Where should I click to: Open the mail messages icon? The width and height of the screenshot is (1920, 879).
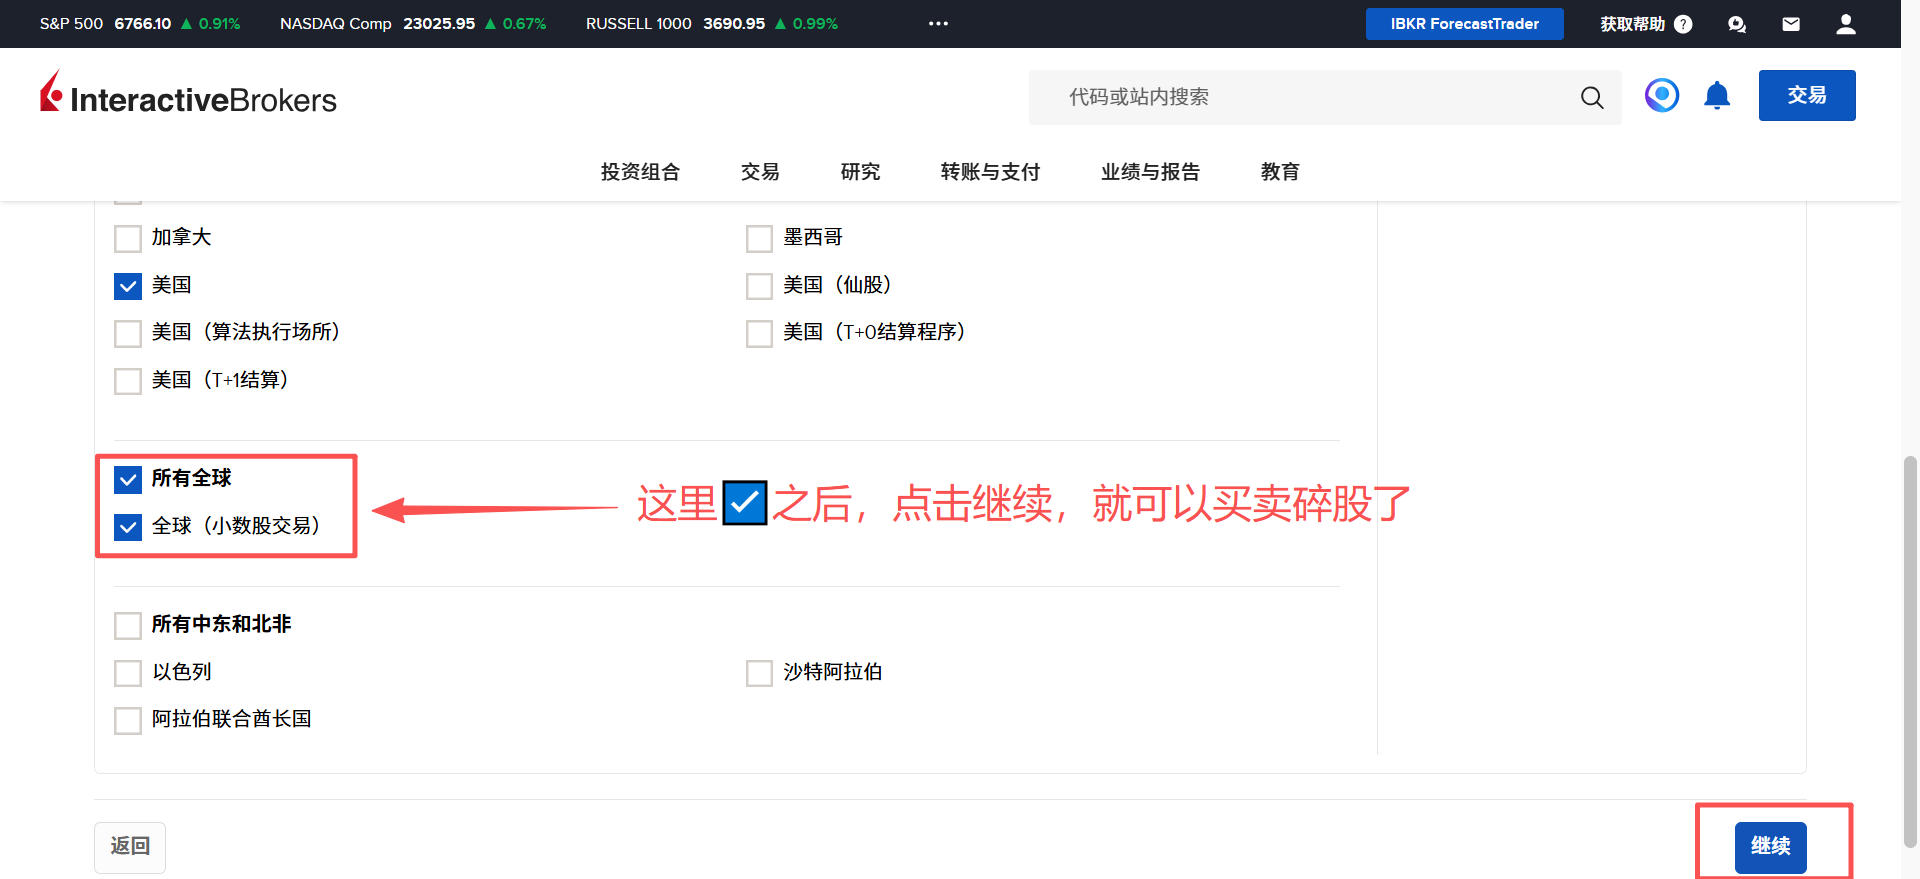(x=1791, y=24)
